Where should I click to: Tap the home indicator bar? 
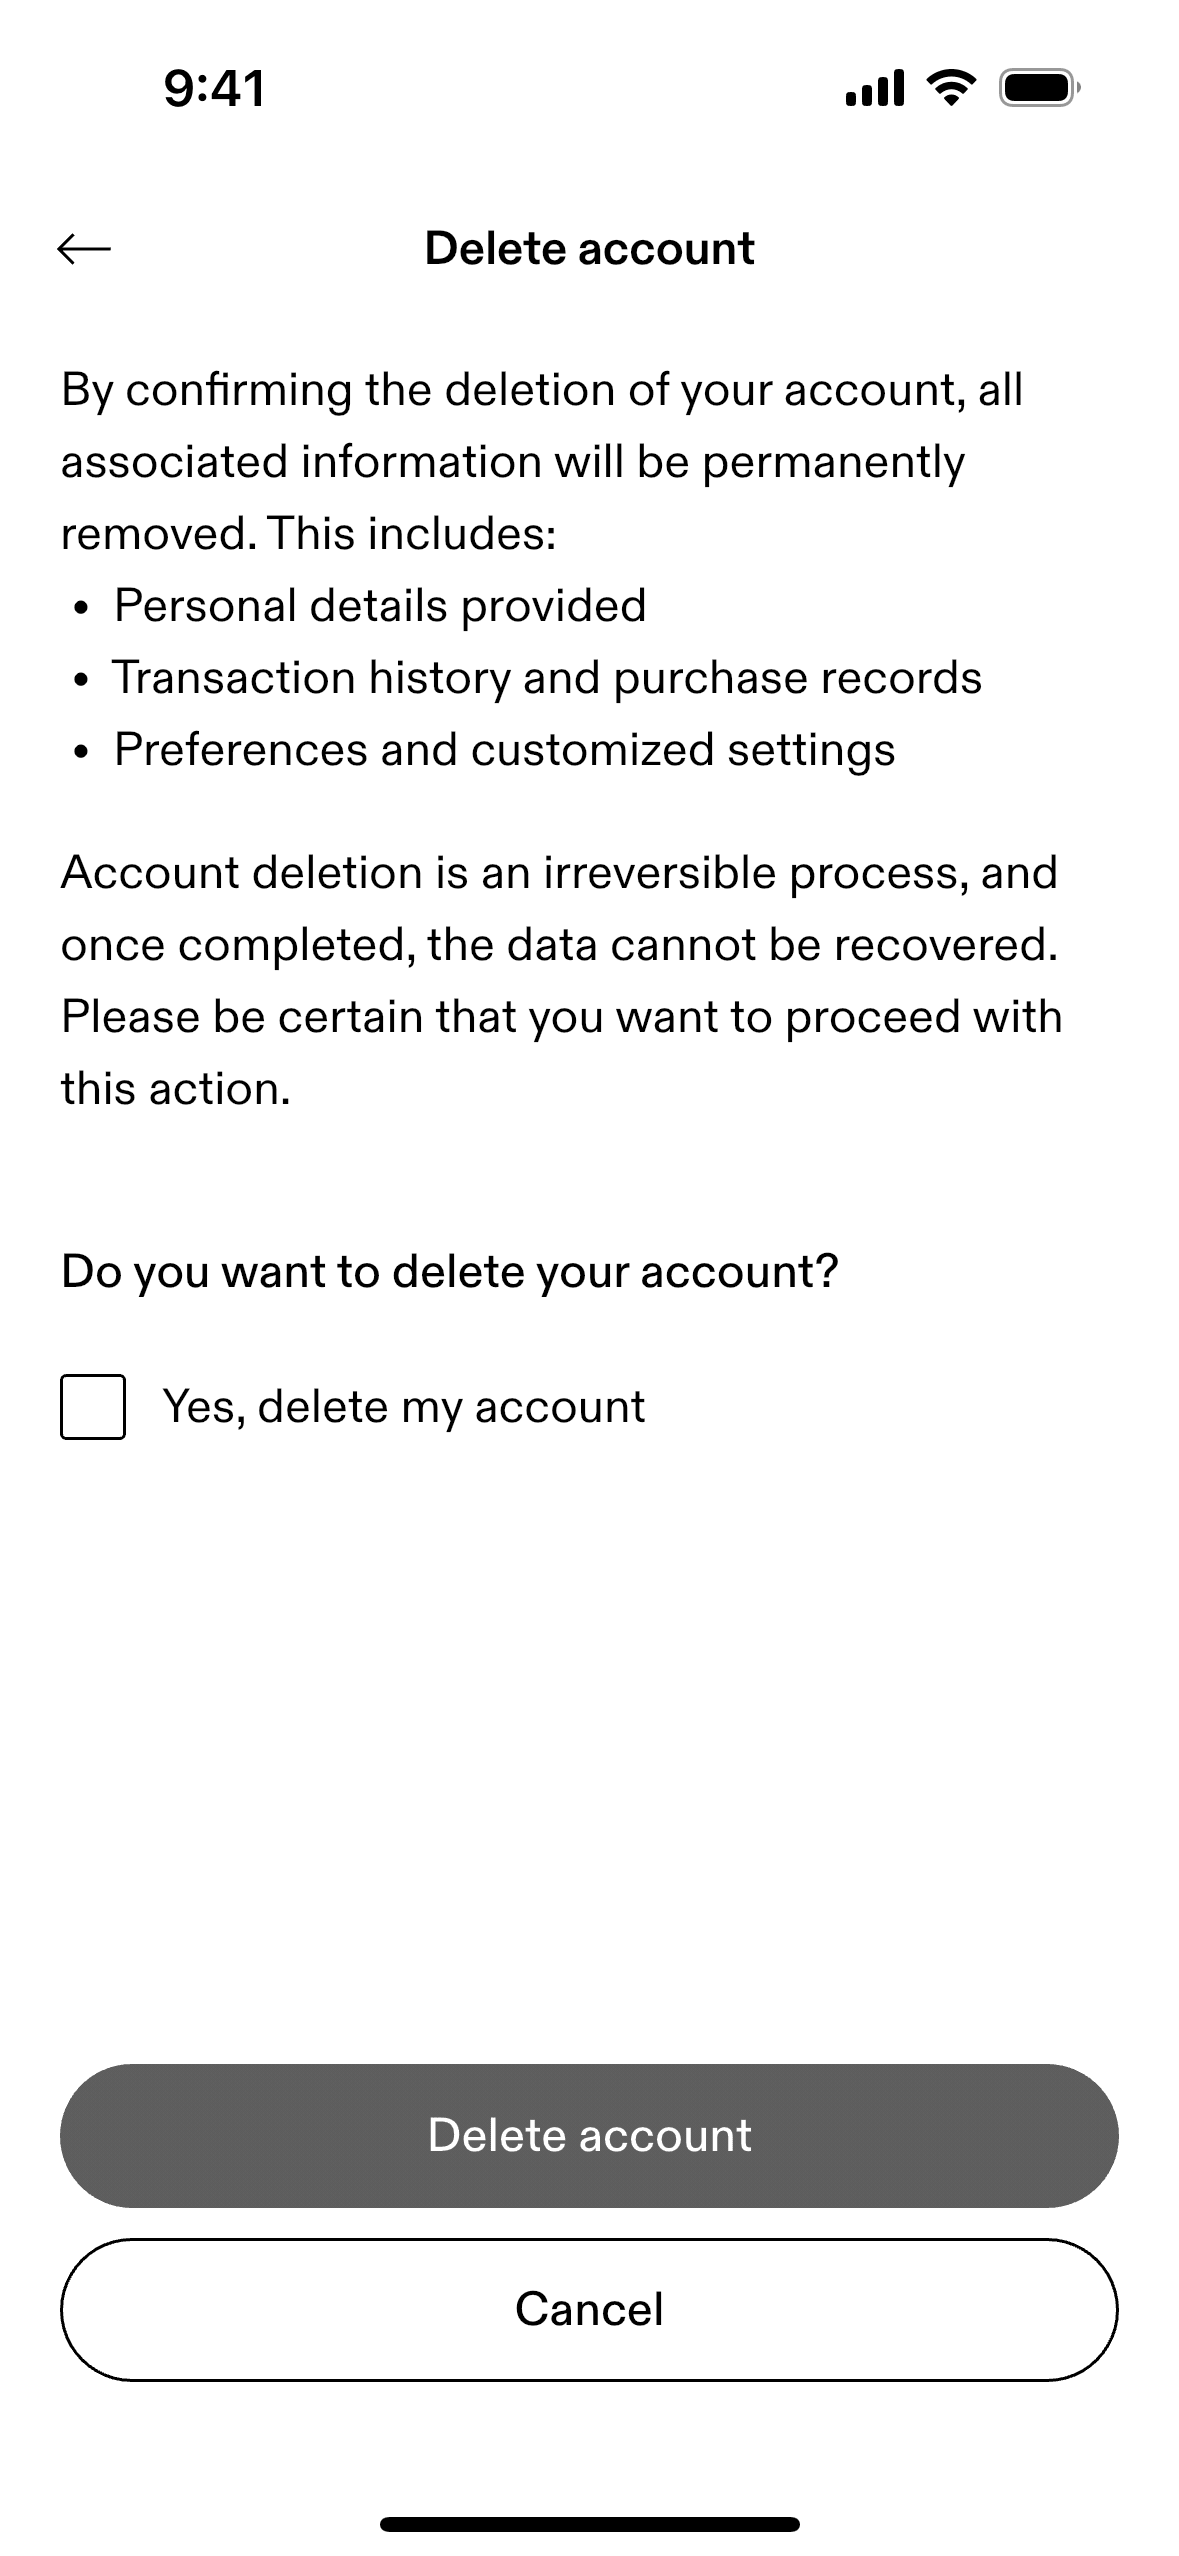click(589, 2524)
